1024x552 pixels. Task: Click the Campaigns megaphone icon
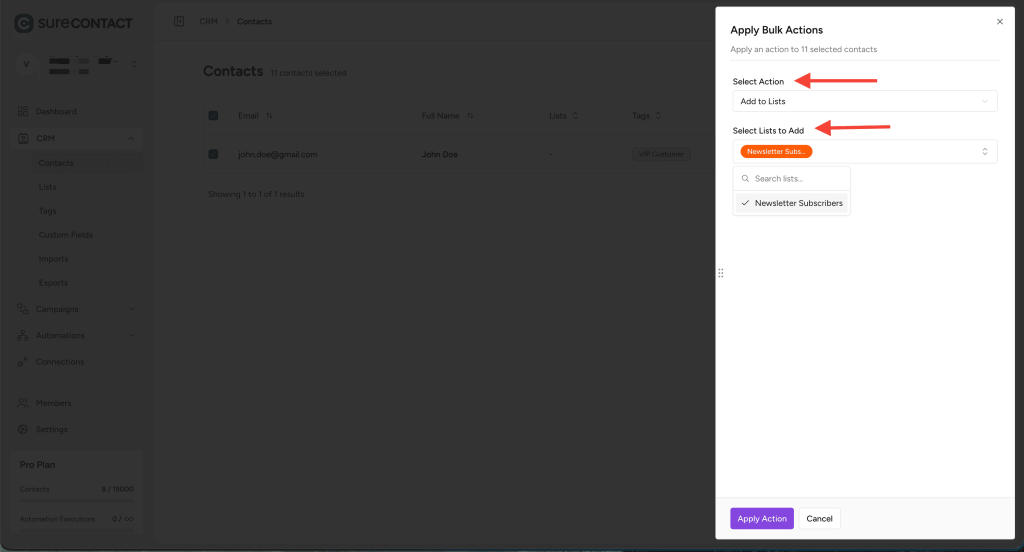point(23,309)
